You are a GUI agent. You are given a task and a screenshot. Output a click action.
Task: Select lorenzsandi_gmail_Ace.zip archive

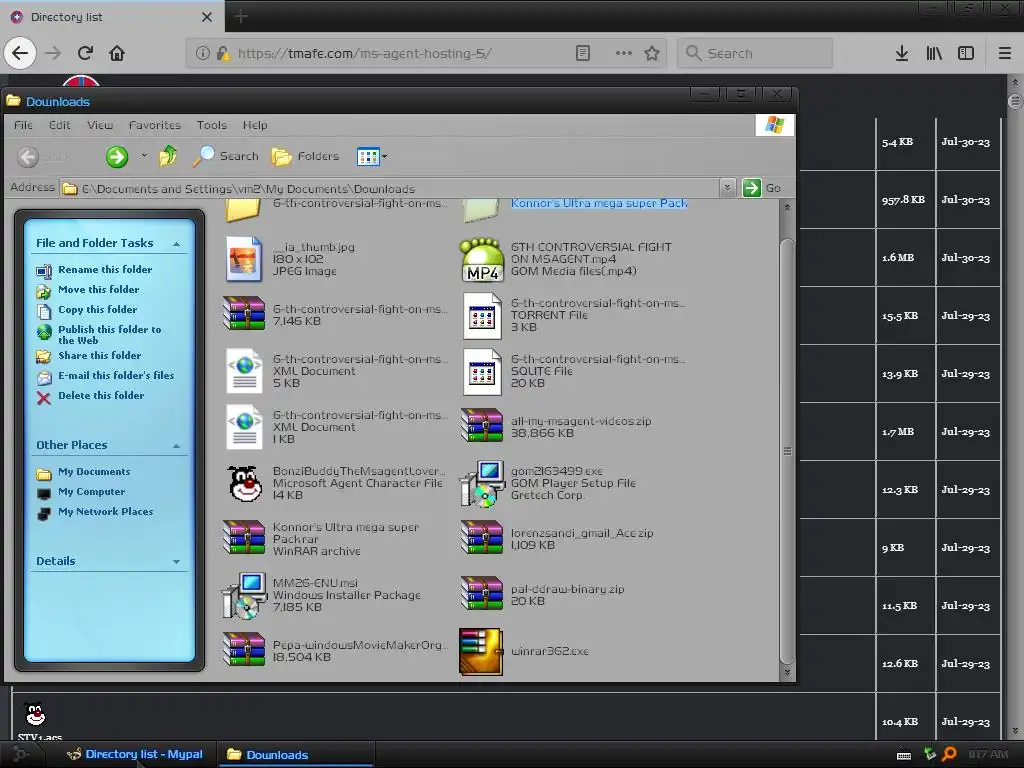pos(482,537)
